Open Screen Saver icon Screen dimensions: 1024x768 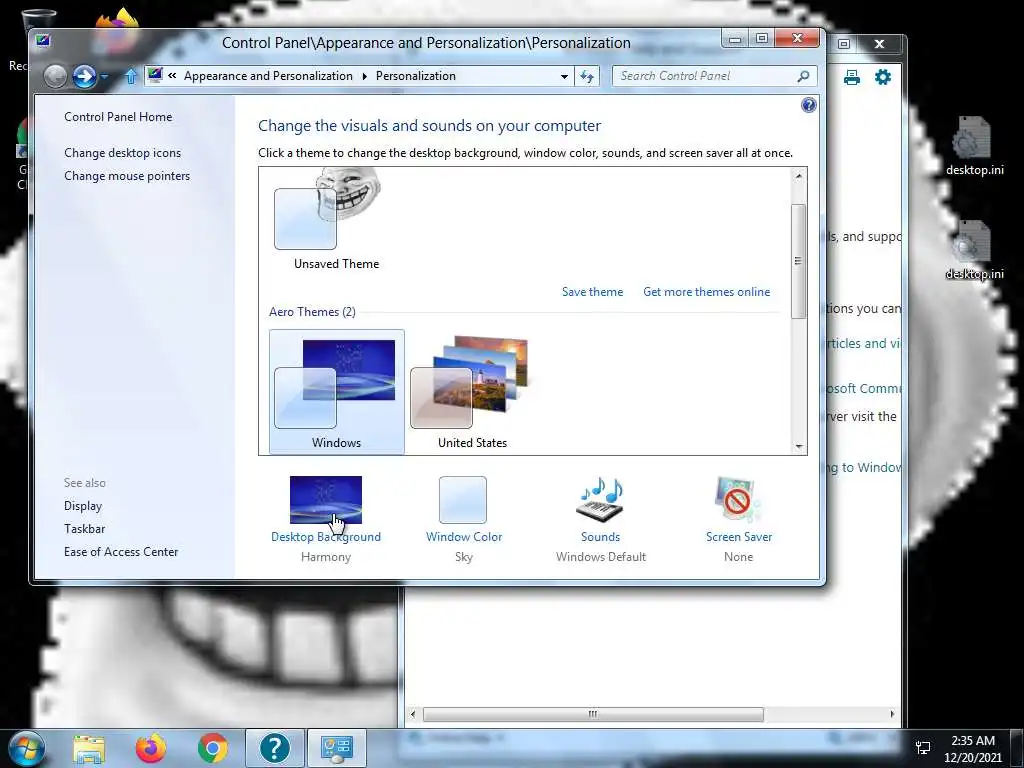pyautogui.click(x=738, y=500)
